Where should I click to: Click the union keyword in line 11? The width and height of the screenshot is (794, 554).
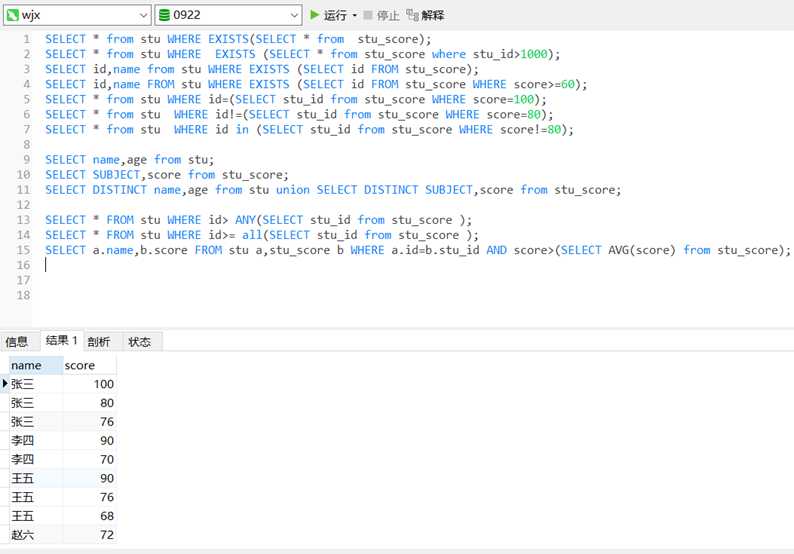pos(293,190)
